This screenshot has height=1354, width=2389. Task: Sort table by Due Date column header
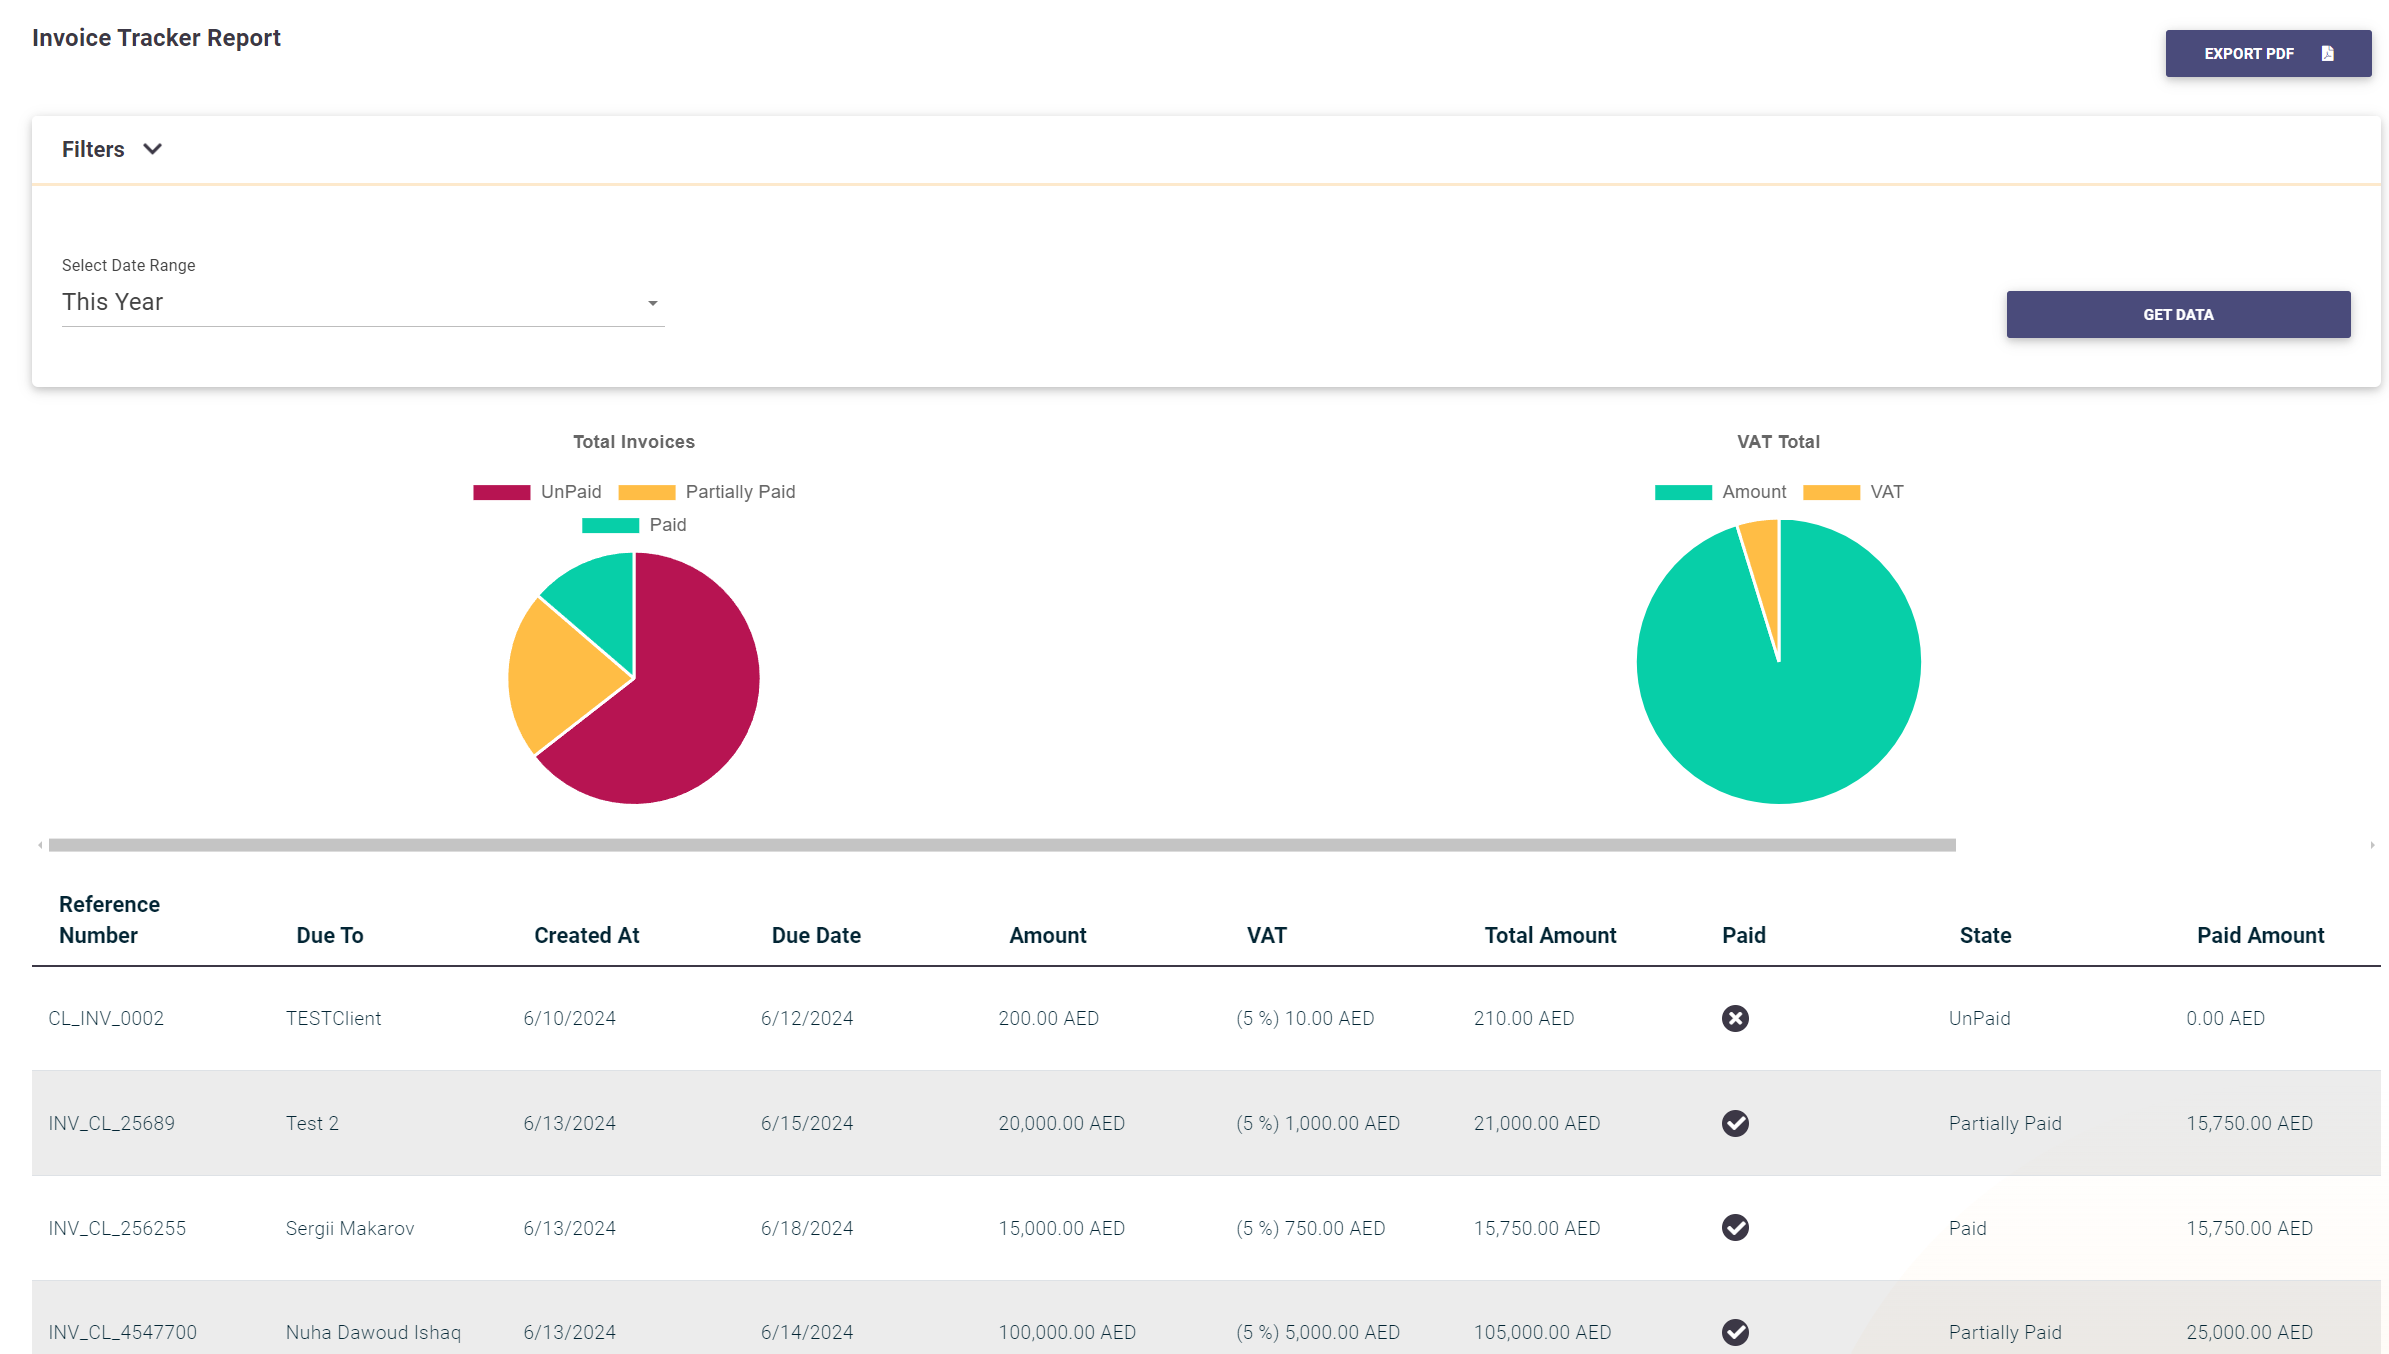pyautogui.click(x=815, y=935)
